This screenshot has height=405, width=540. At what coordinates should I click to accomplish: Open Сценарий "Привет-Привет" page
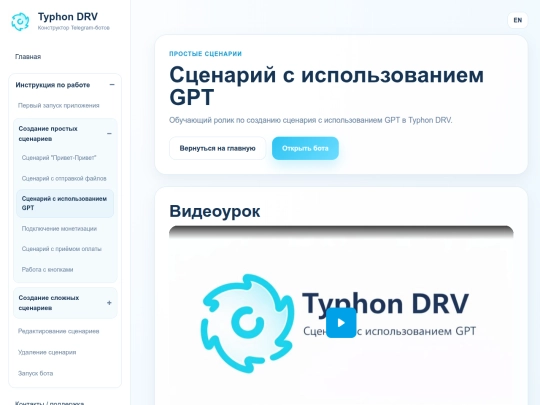point(59,158)
